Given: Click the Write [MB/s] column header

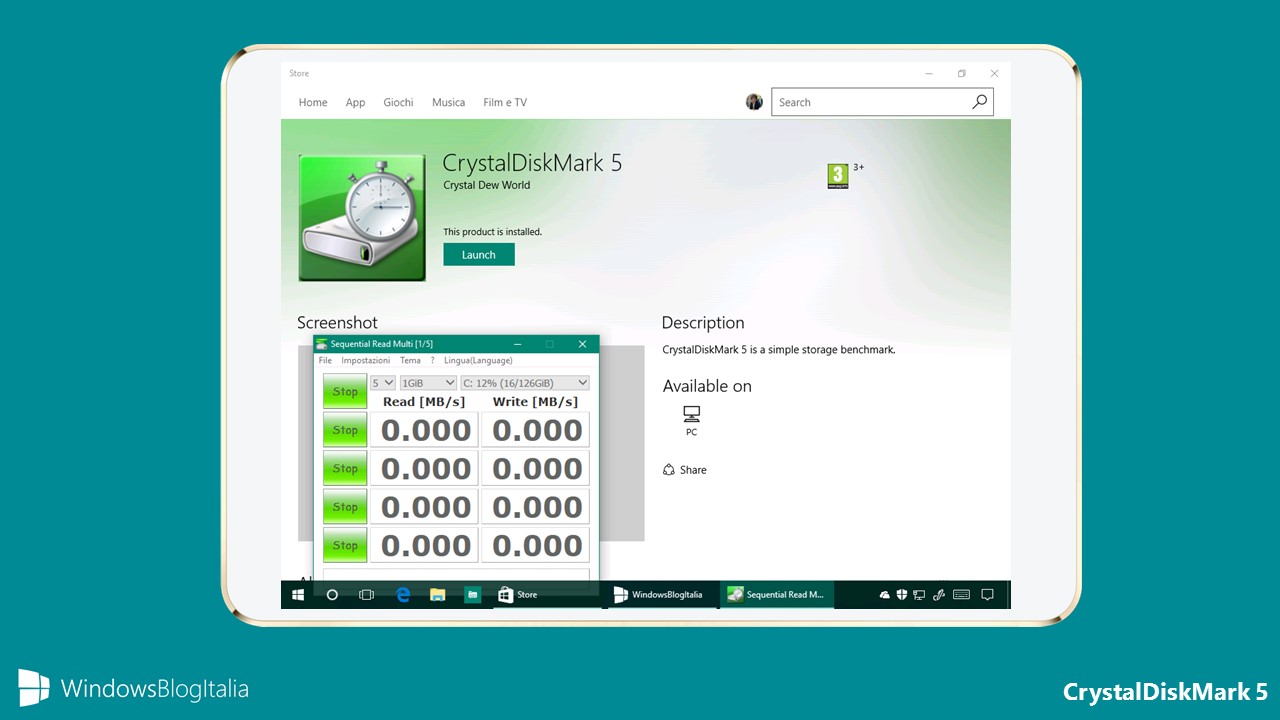Looking at the screenshot, I should pos(535,402).
